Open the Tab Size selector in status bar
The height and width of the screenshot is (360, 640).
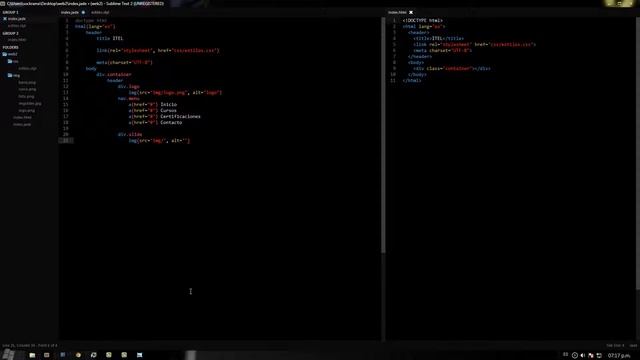pyautogui.click(x=615, y=346)
